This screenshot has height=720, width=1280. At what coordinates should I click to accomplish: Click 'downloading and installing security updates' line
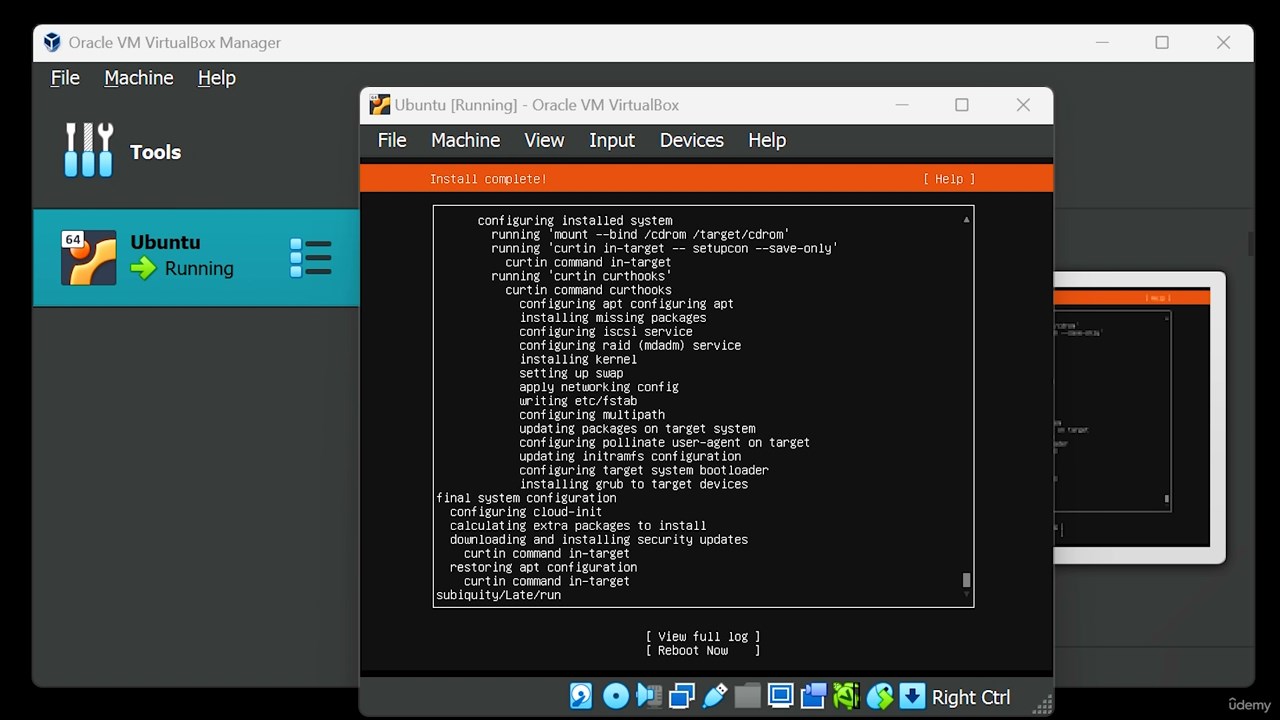pyautogui.click(x=599, y=540)
